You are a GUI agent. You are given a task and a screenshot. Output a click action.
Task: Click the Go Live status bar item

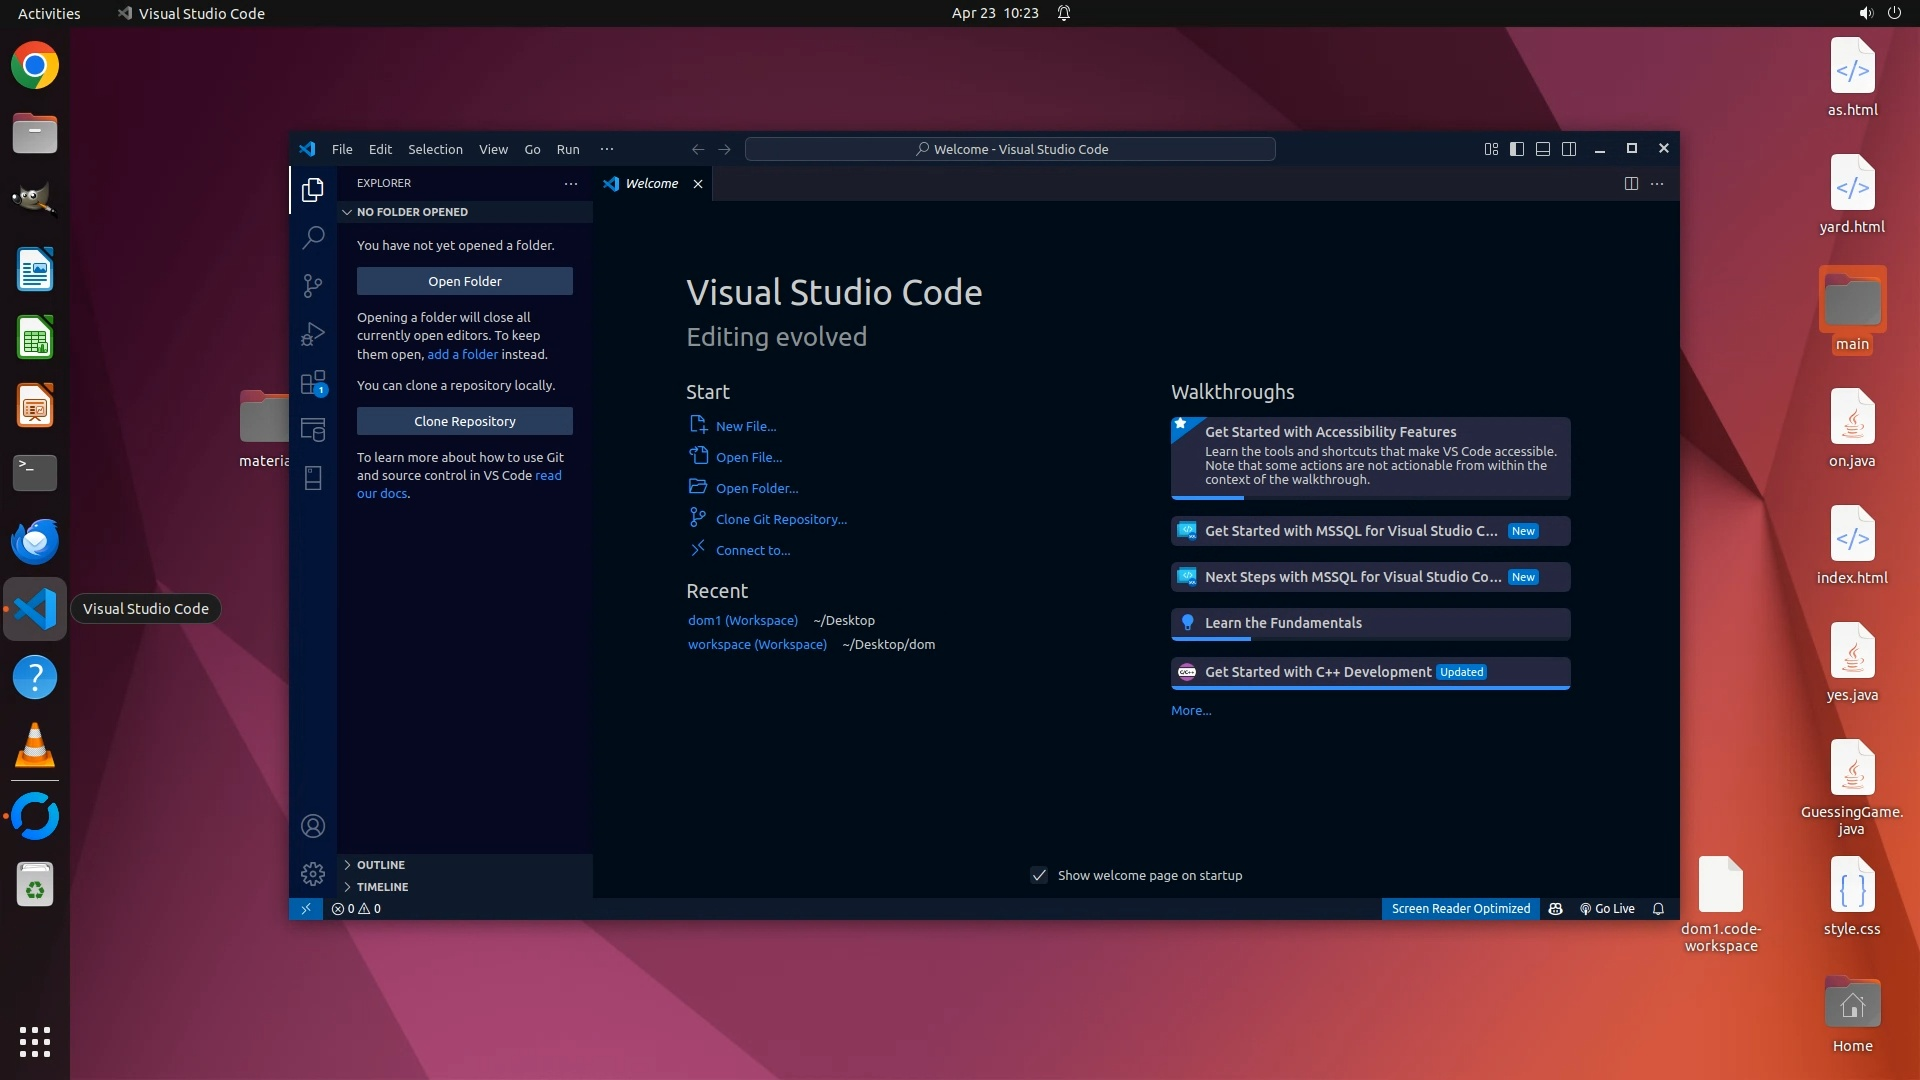1607,909
